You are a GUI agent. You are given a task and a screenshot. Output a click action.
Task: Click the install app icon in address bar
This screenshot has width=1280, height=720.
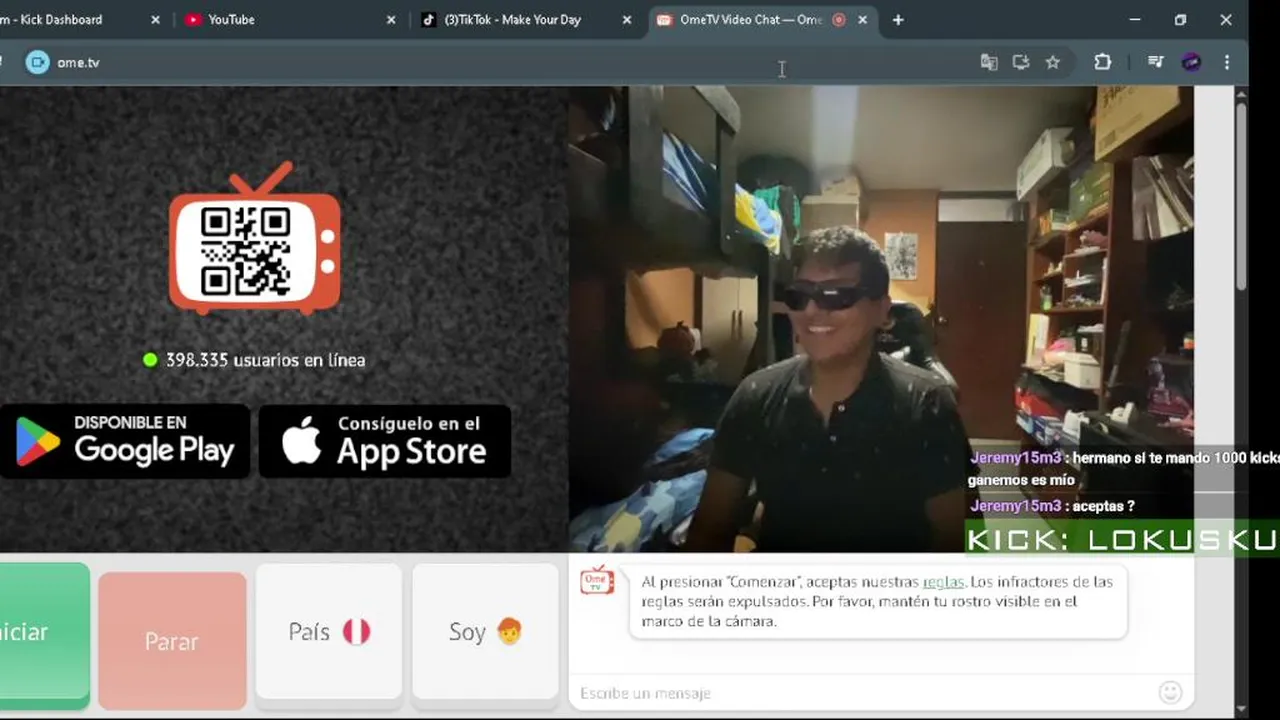pyautogui.click(x=1021, y=62)
